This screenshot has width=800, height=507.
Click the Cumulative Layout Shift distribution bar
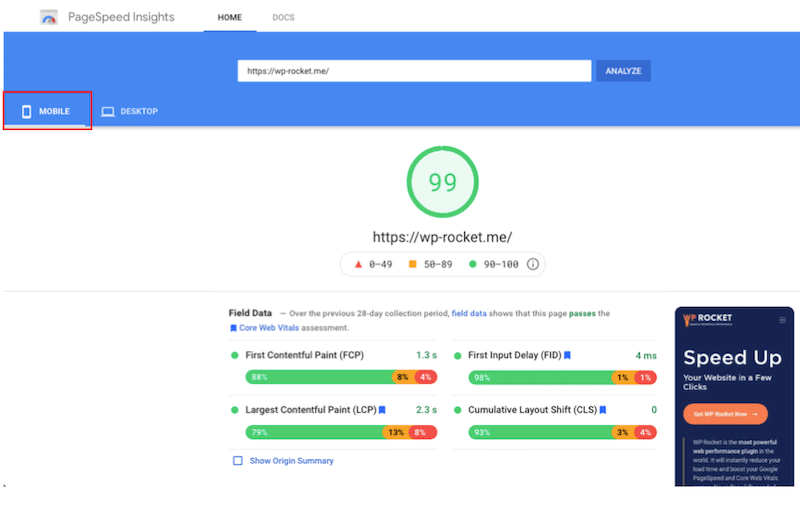(x=562, y=432)
